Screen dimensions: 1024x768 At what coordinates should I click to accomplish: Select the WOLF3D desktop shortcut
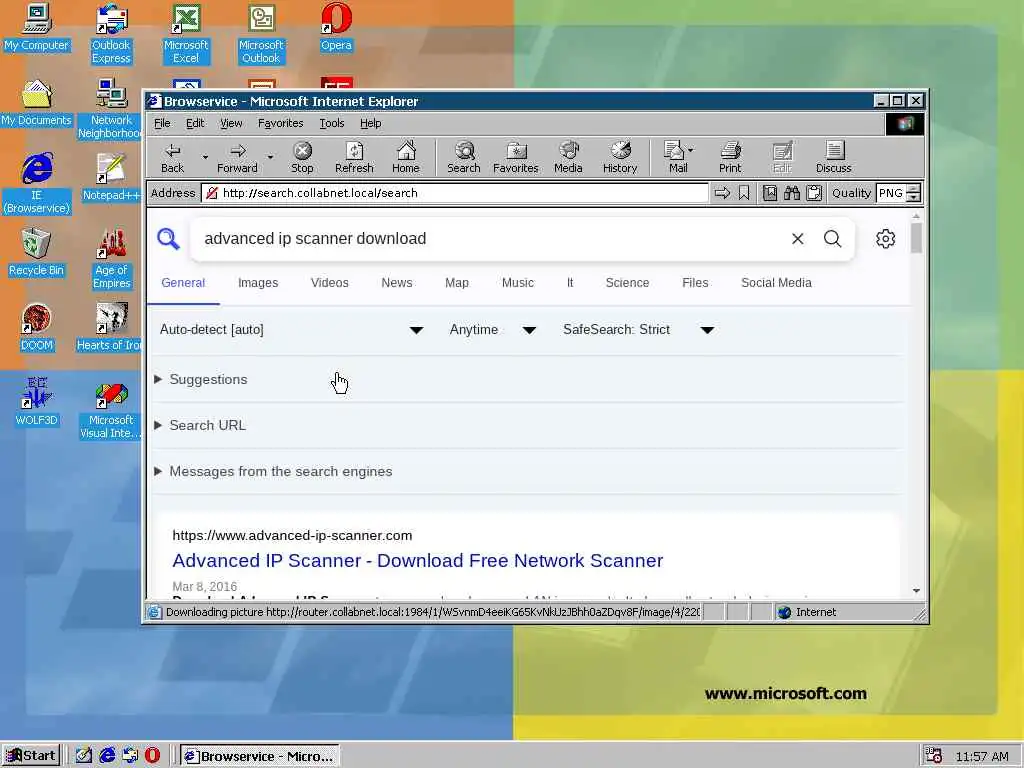36,402
